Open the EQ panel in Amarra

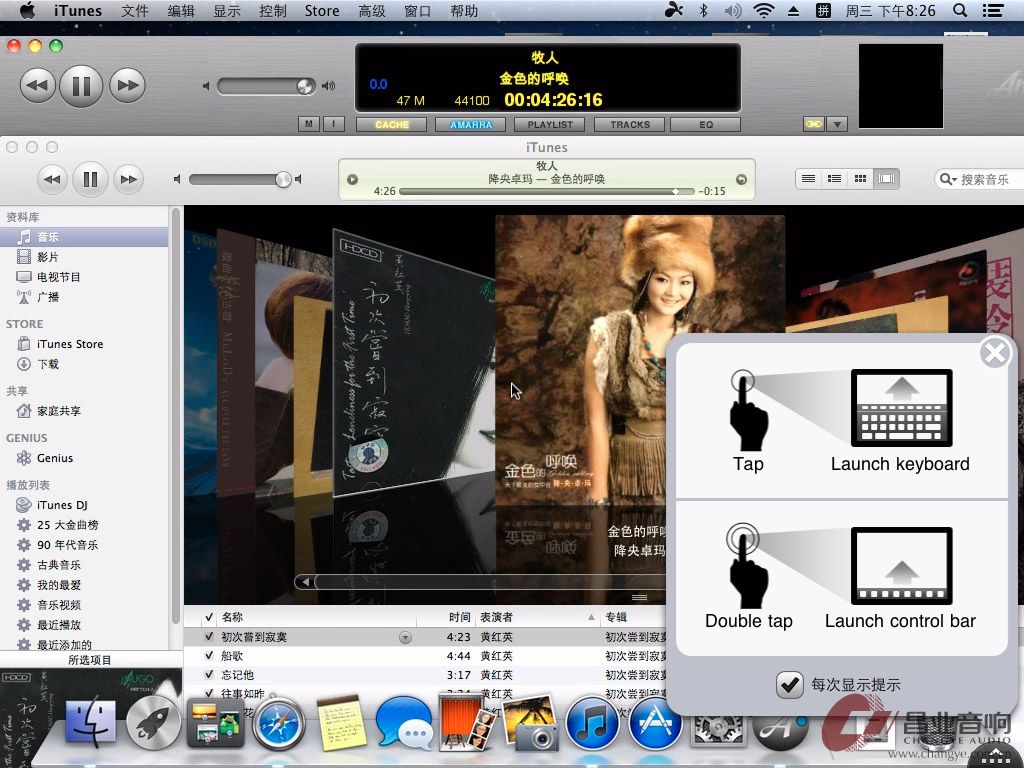(706, 124)
